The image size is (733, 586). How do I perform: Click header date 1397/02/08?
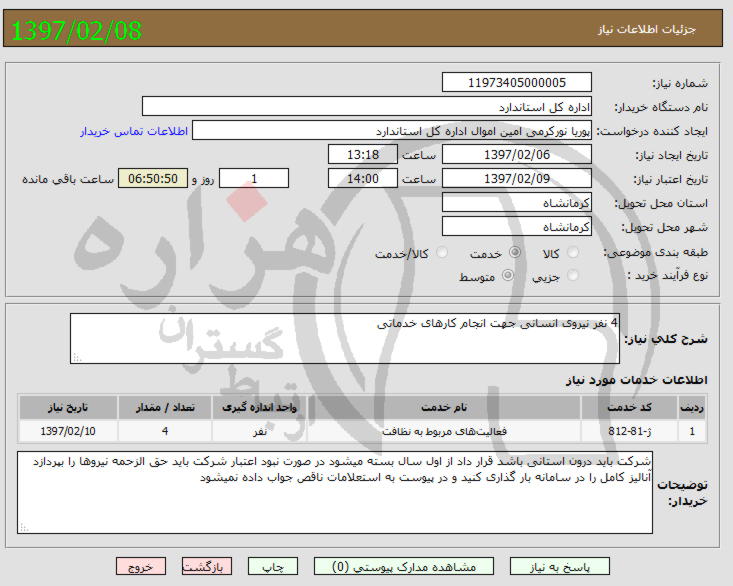[76, 30]
